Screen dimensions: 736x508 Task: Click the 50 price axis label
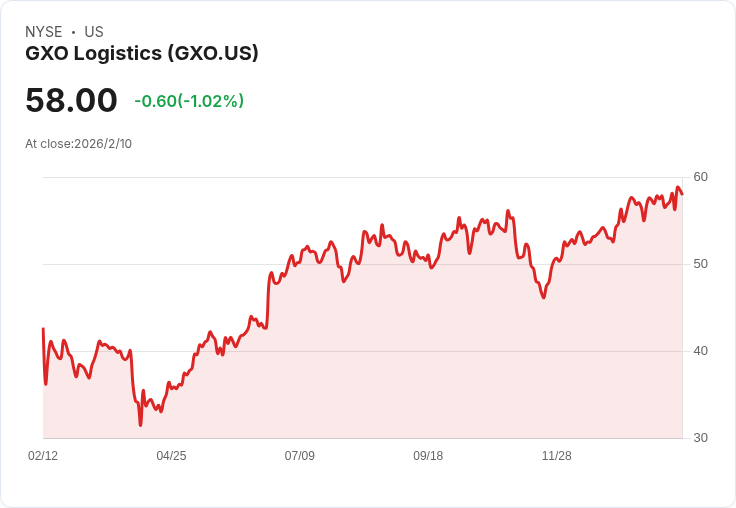[x=701, y=264]
